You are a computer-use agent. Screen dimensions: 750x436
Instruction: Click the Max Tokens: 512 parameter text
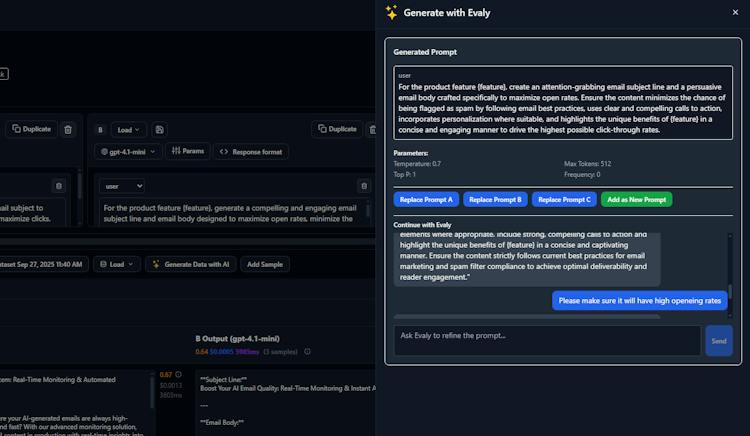point(587,164)
